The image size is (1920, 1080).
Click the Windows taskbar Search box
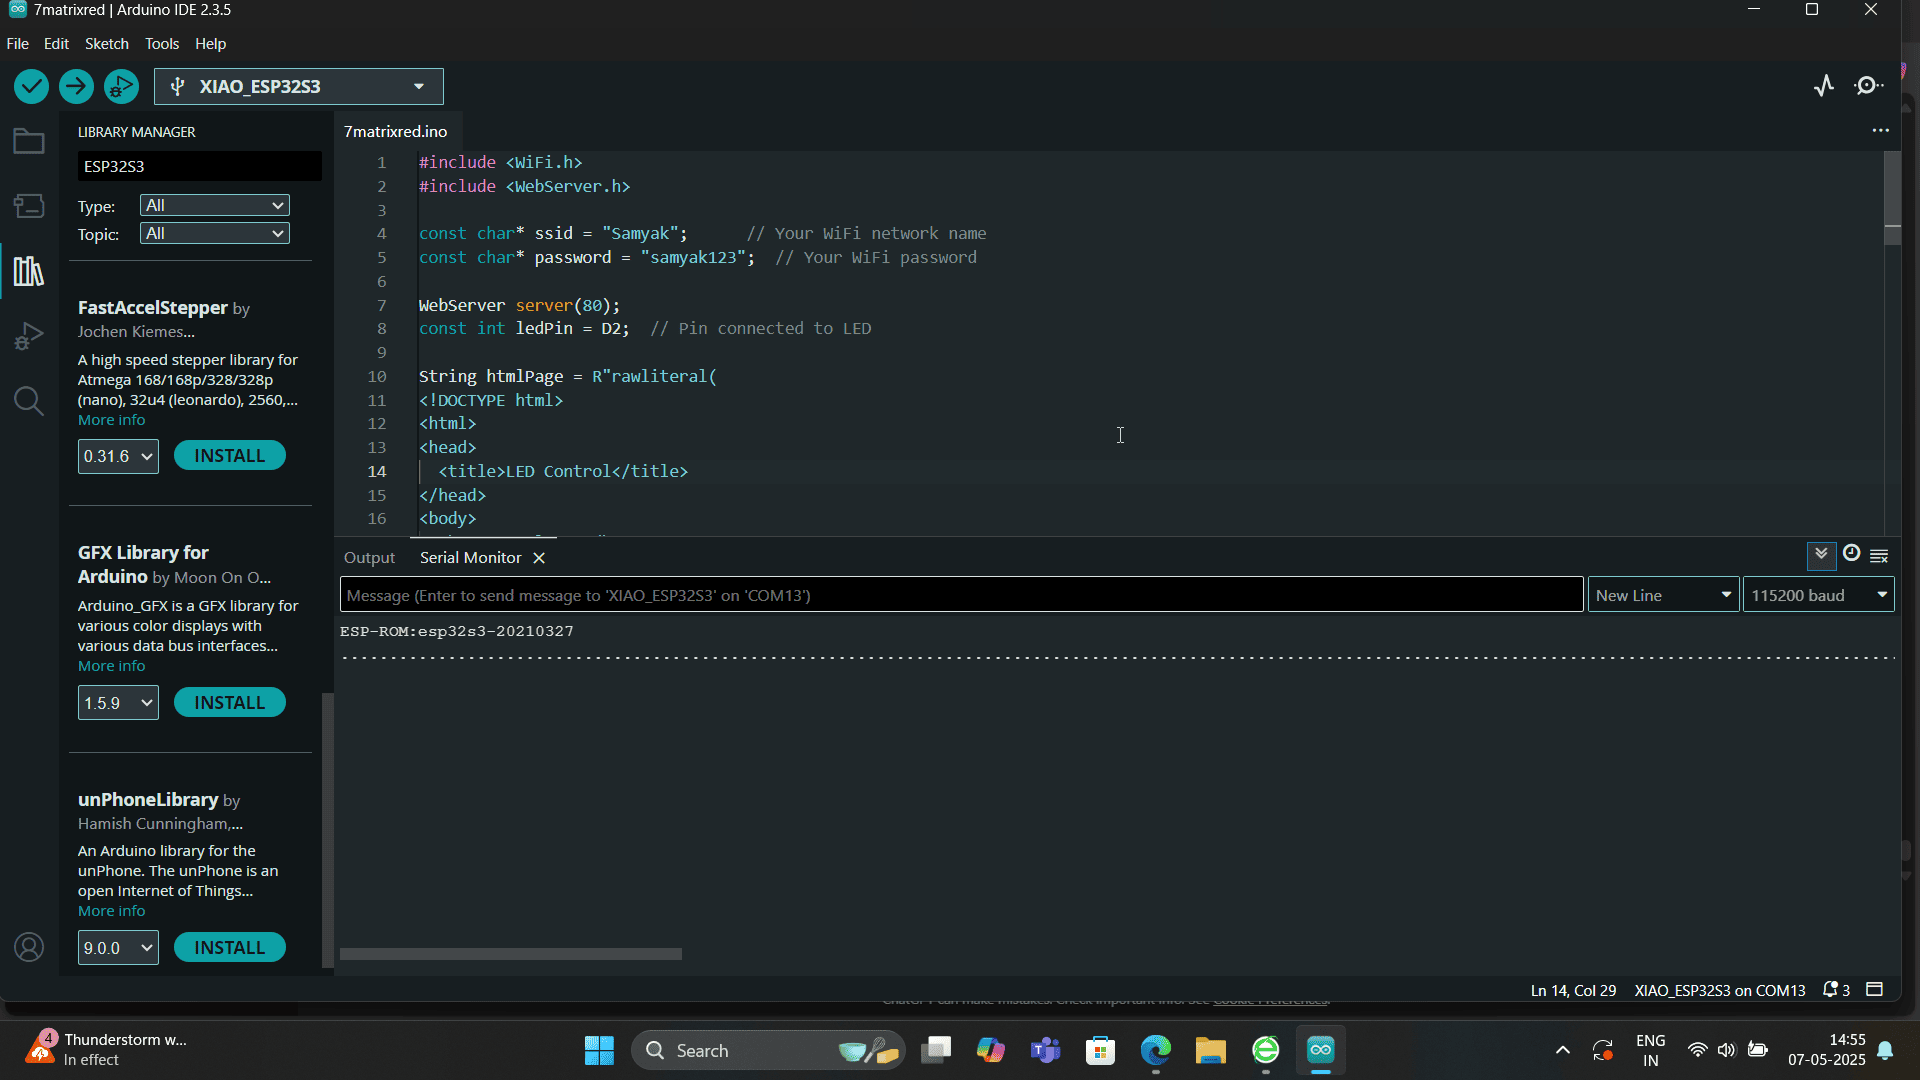768,1050
